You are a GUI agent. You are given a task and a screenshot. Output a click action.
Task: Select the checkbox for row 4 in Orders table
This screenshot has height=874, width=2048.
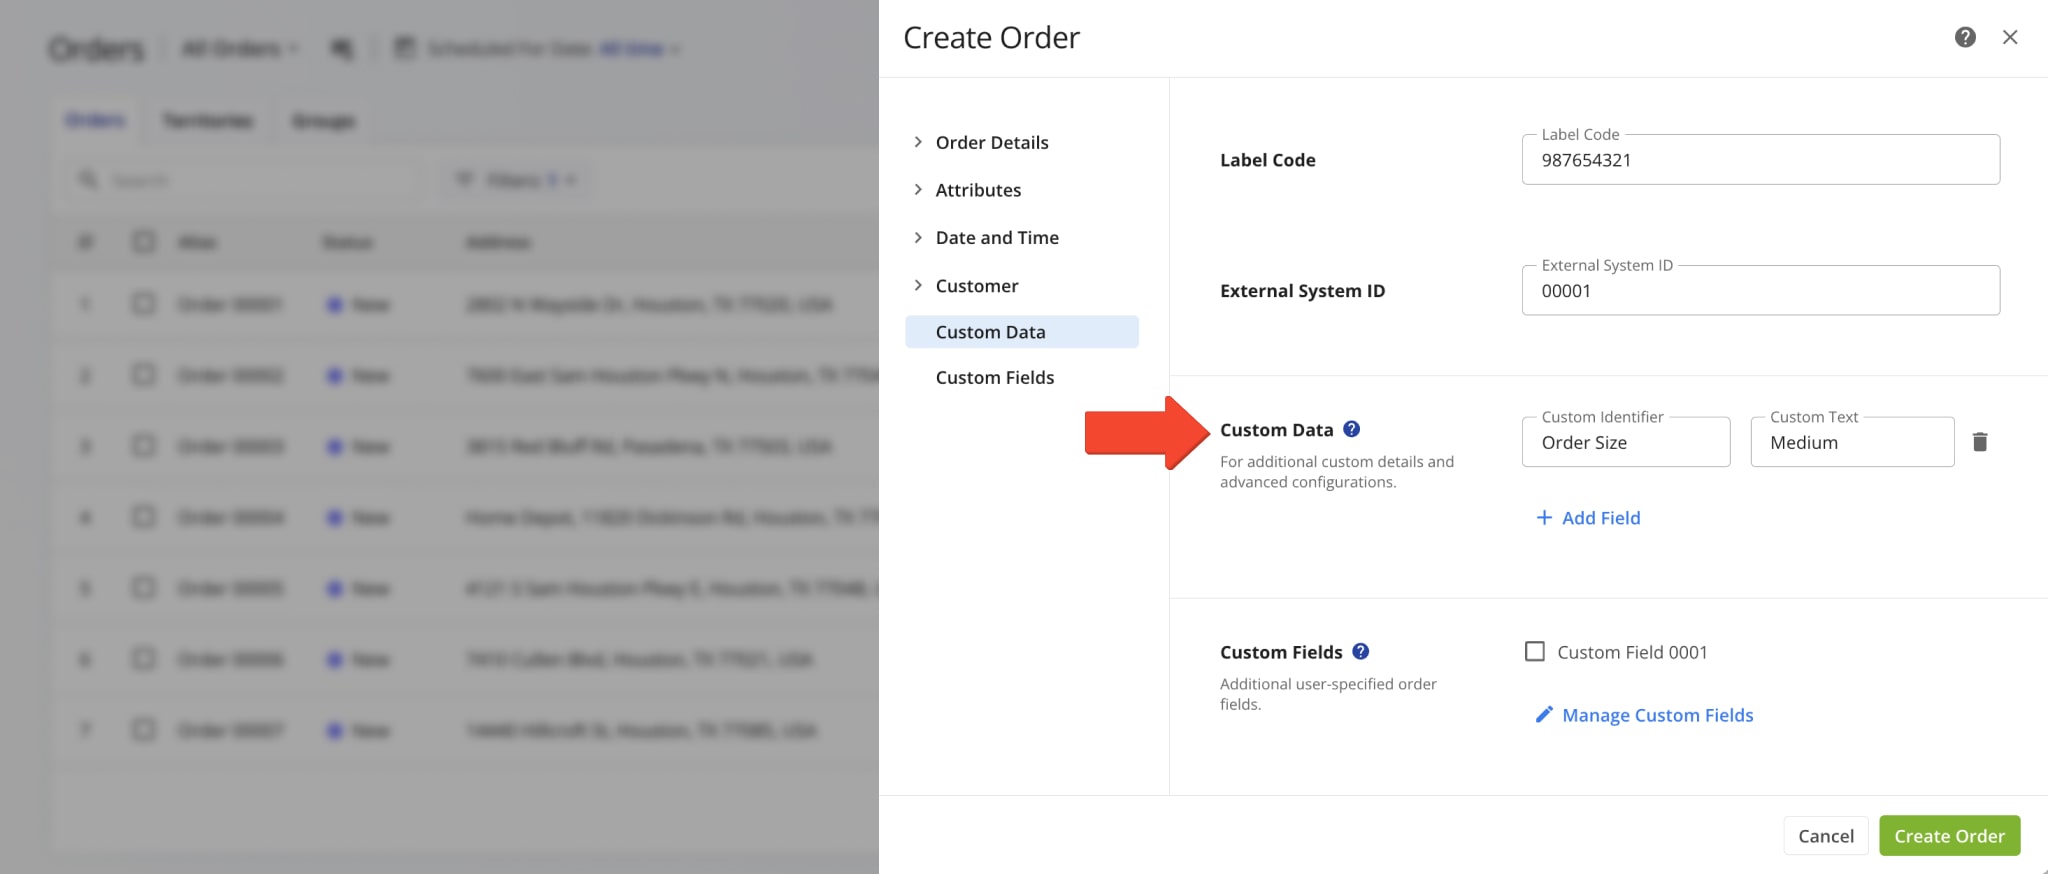coord(144,516)
